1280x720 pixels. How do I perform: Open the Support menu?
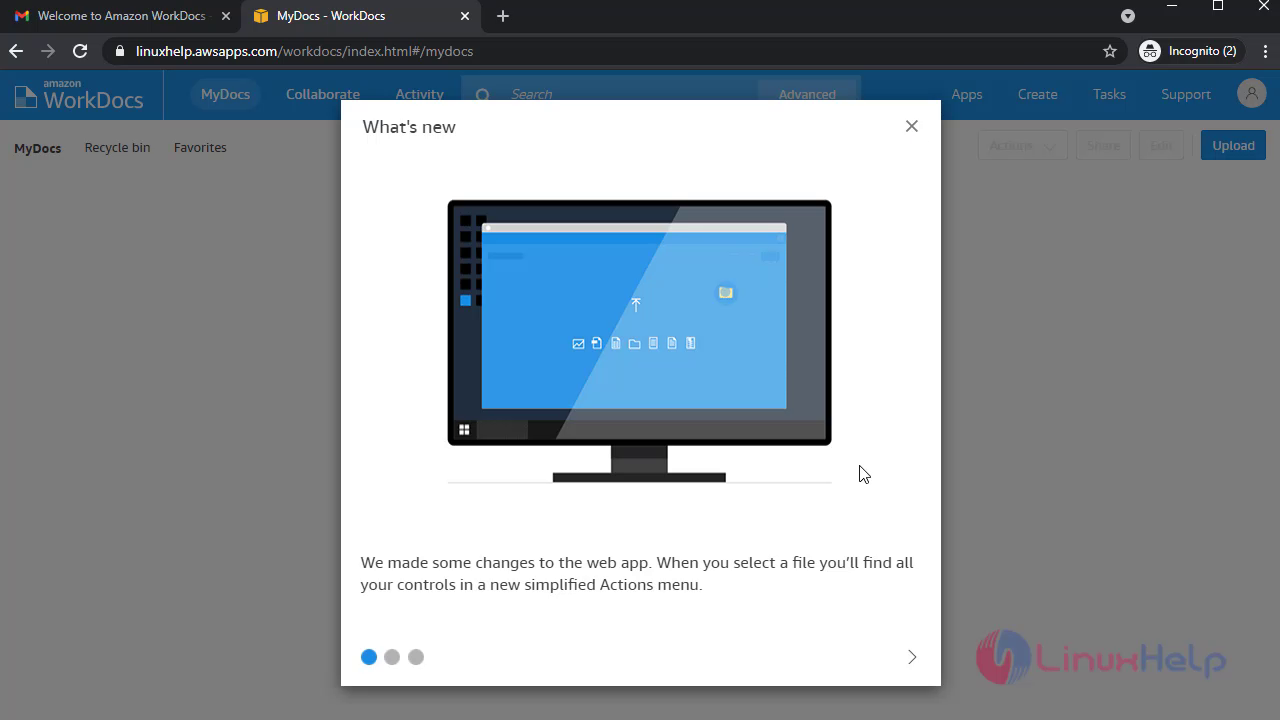(1186, 94)
